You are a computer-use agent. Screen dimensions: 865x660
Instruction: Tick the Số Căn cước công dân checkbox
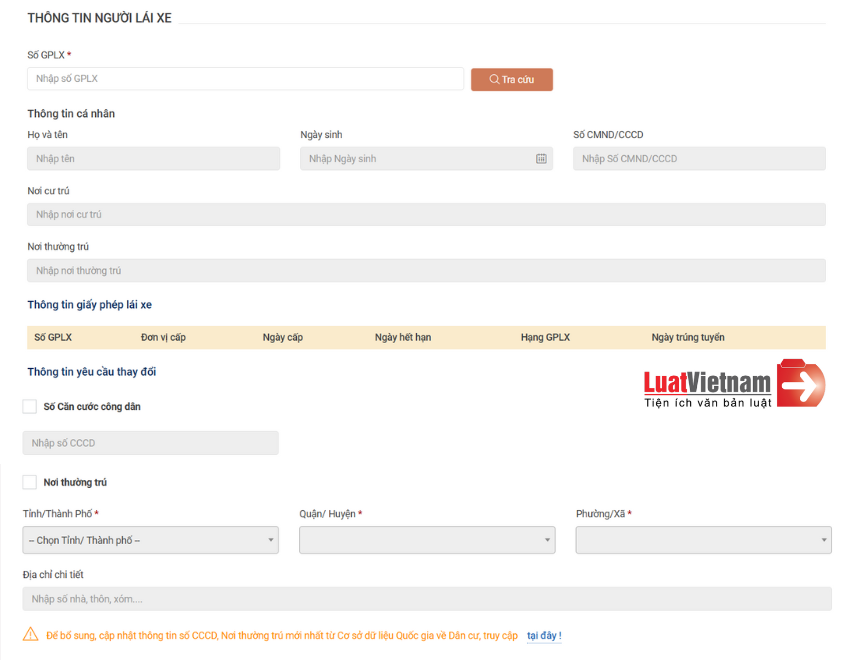click(30, 407)
